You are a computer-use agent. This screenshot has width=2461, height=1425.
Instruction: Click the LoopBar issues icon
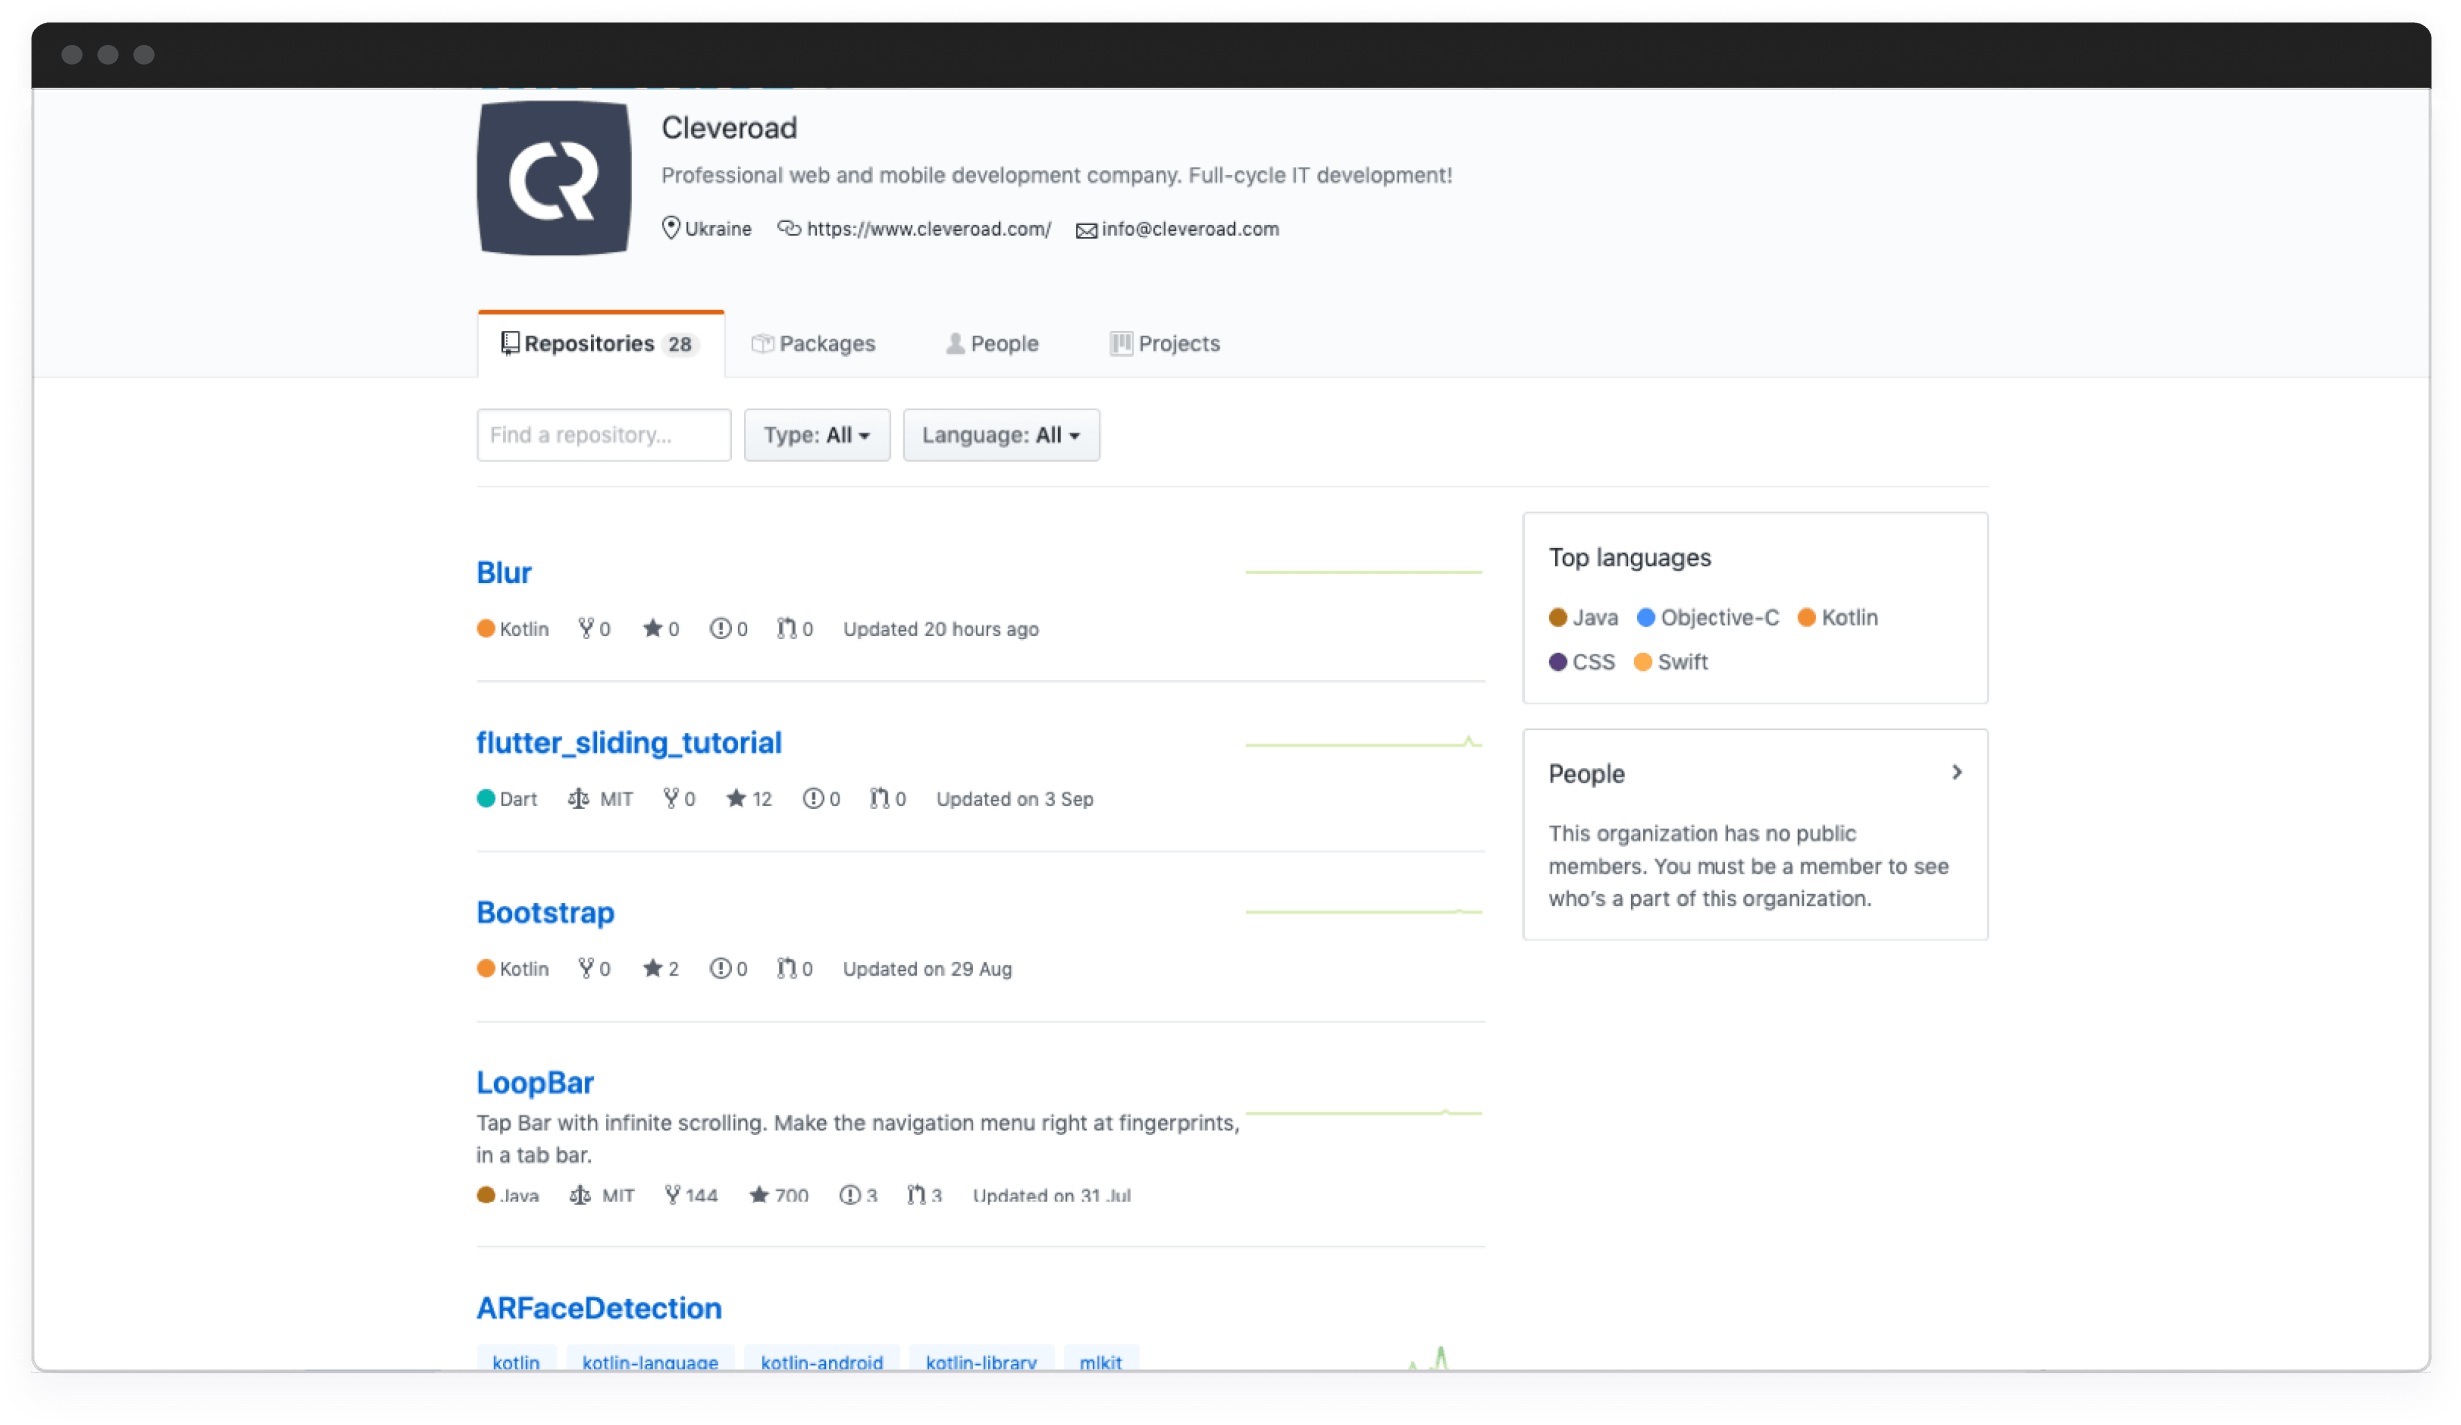[x=850, y=1194]
